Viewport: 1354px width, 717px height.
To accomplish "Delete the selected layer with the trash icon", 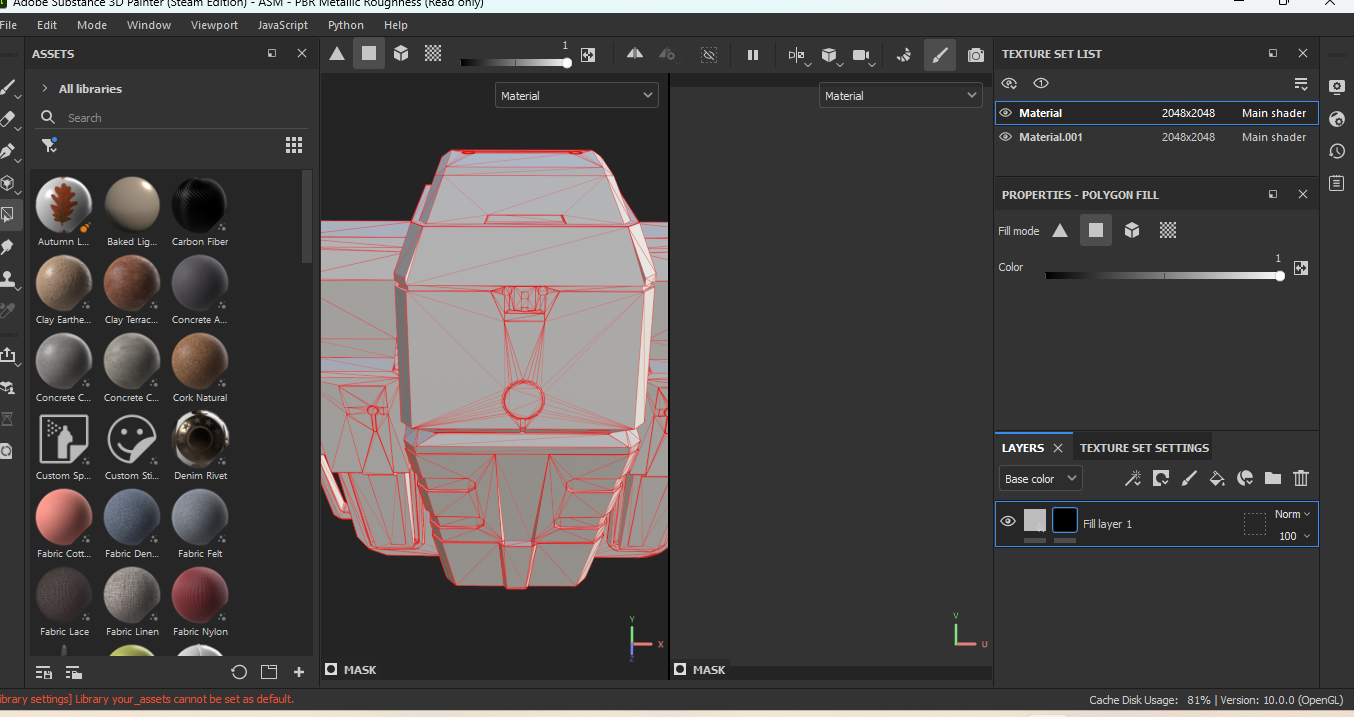I will pyautogui.click(x=1300, y=478).
